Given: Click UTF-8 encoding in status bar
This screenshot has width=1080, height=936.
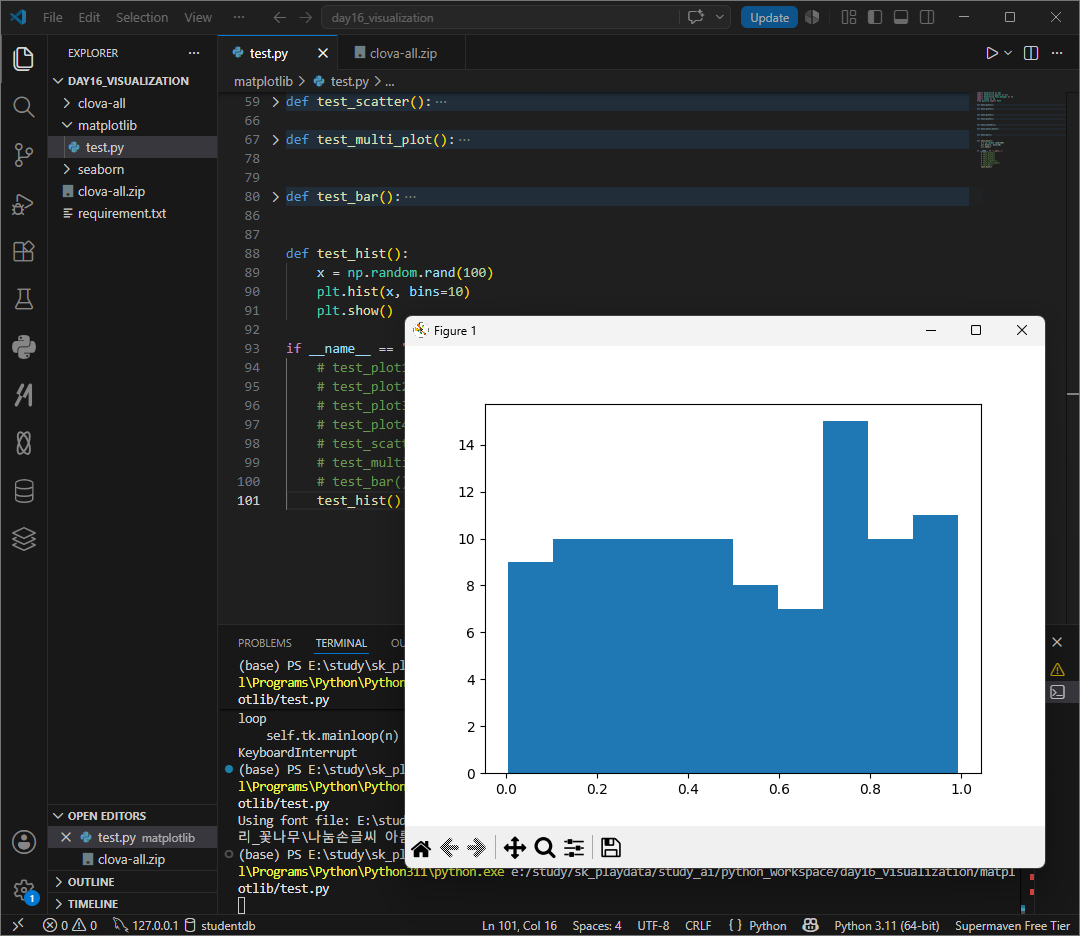Looking at the screenshot, I should (x=652, y=925).
